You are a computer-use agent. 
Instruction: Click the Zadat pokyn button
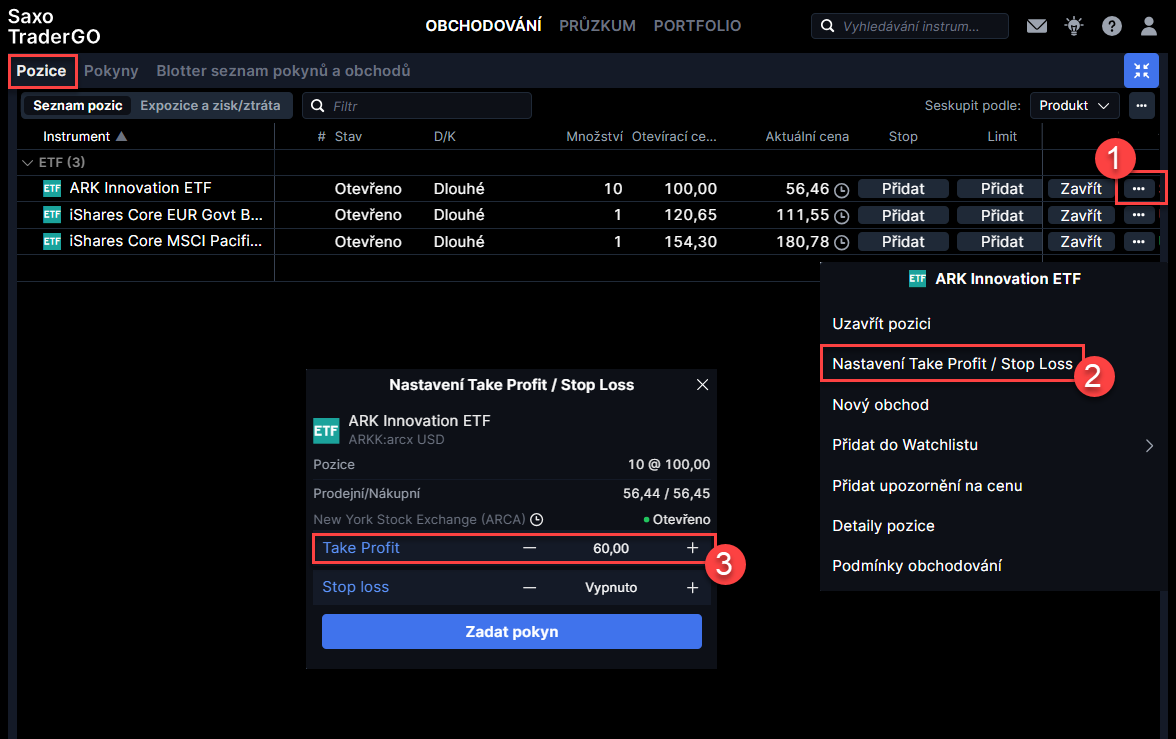point(512,632)
